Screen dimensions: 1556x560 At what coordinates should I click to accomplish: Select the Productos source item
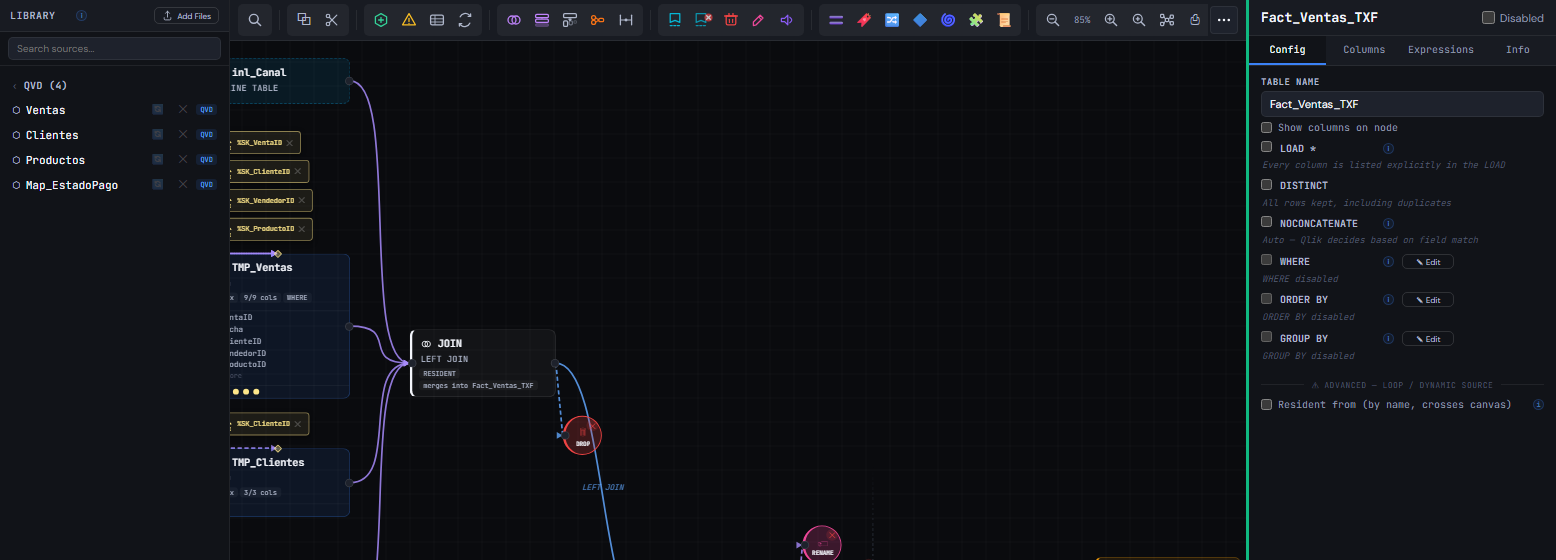point(55,160)
